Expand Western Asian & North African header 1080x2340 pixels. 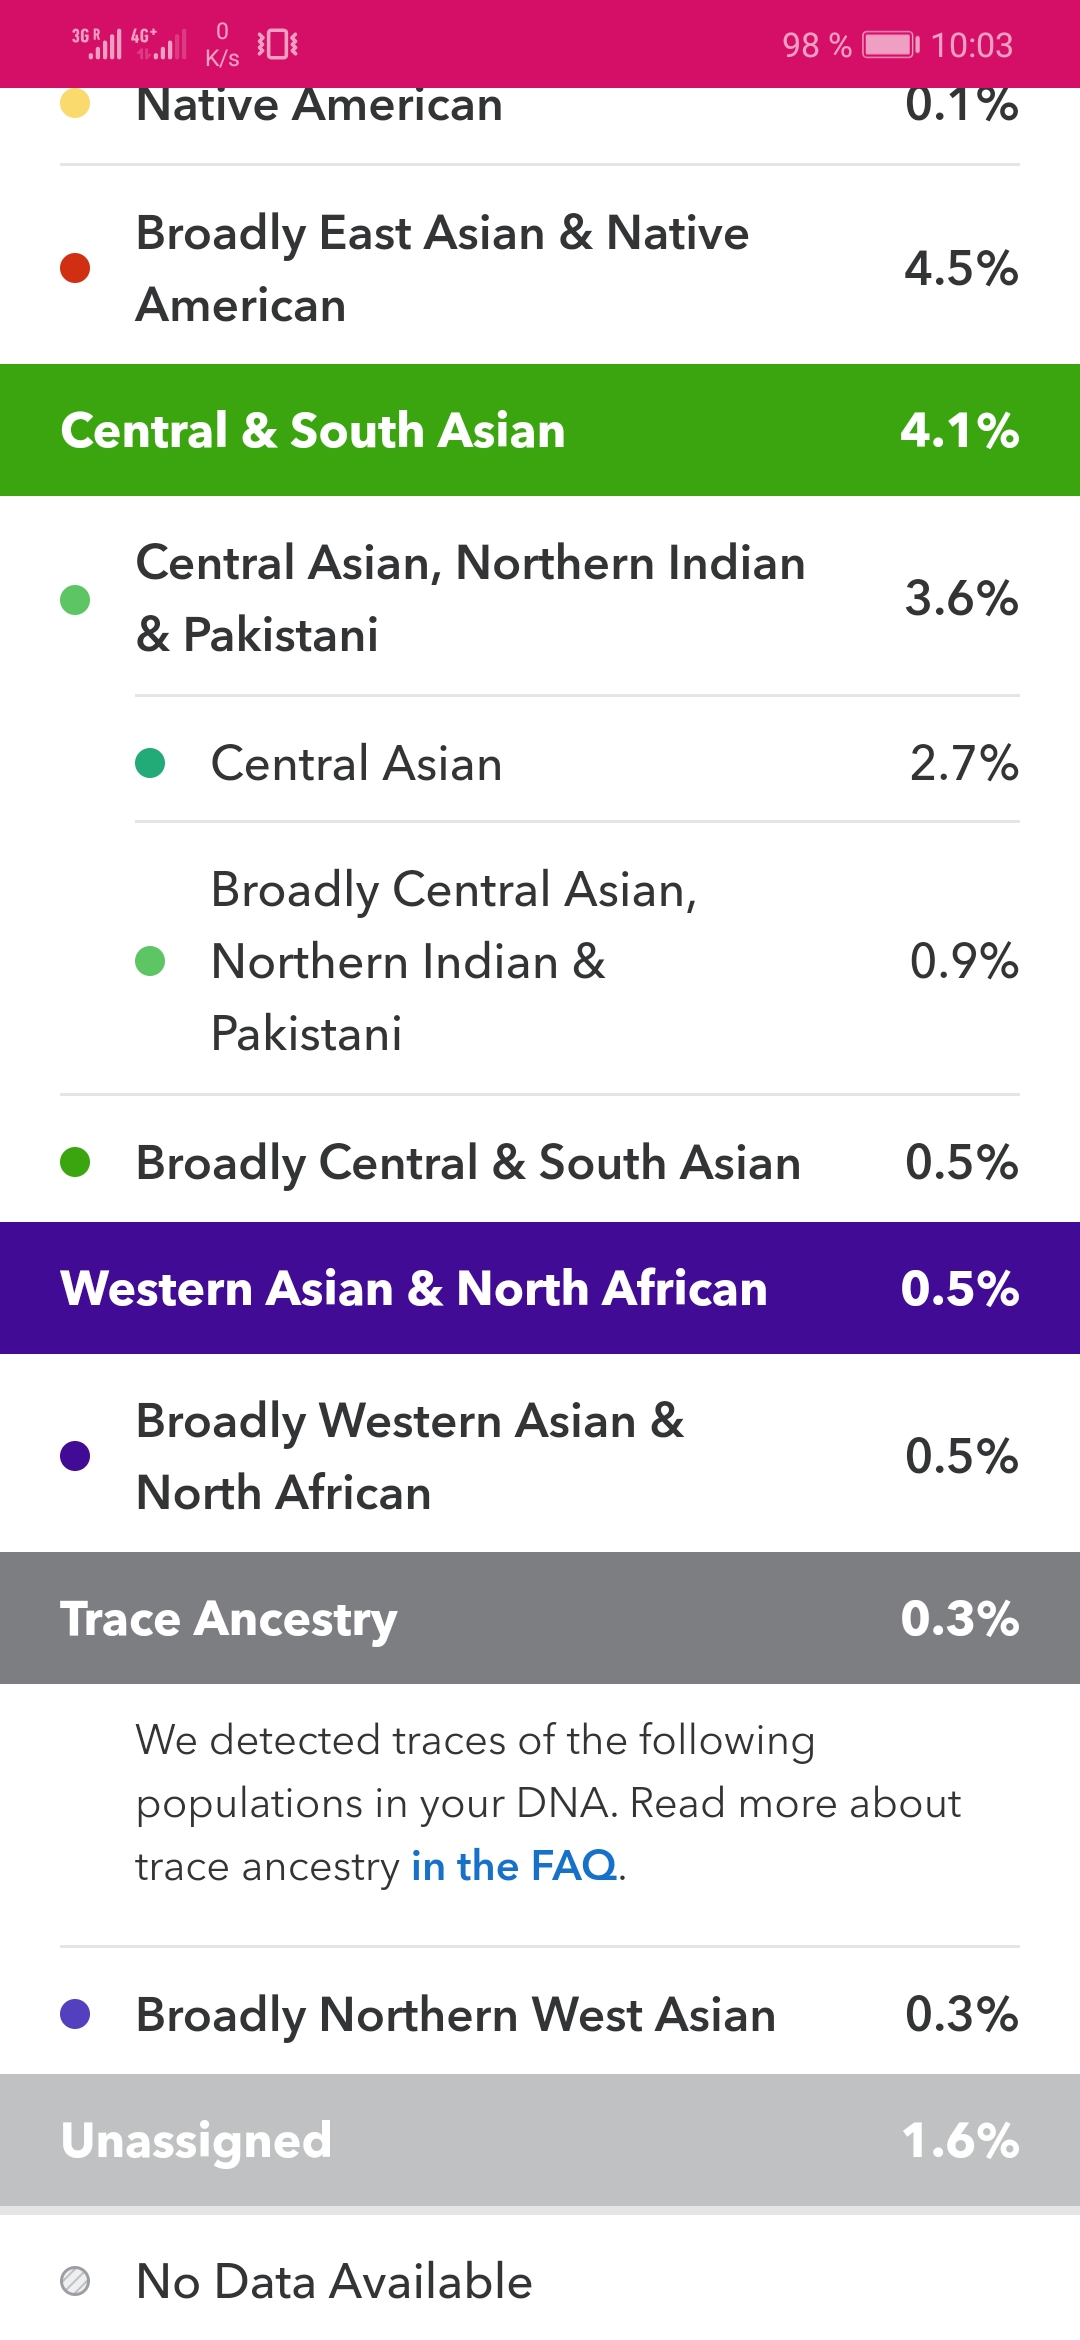coord(540,1288)
